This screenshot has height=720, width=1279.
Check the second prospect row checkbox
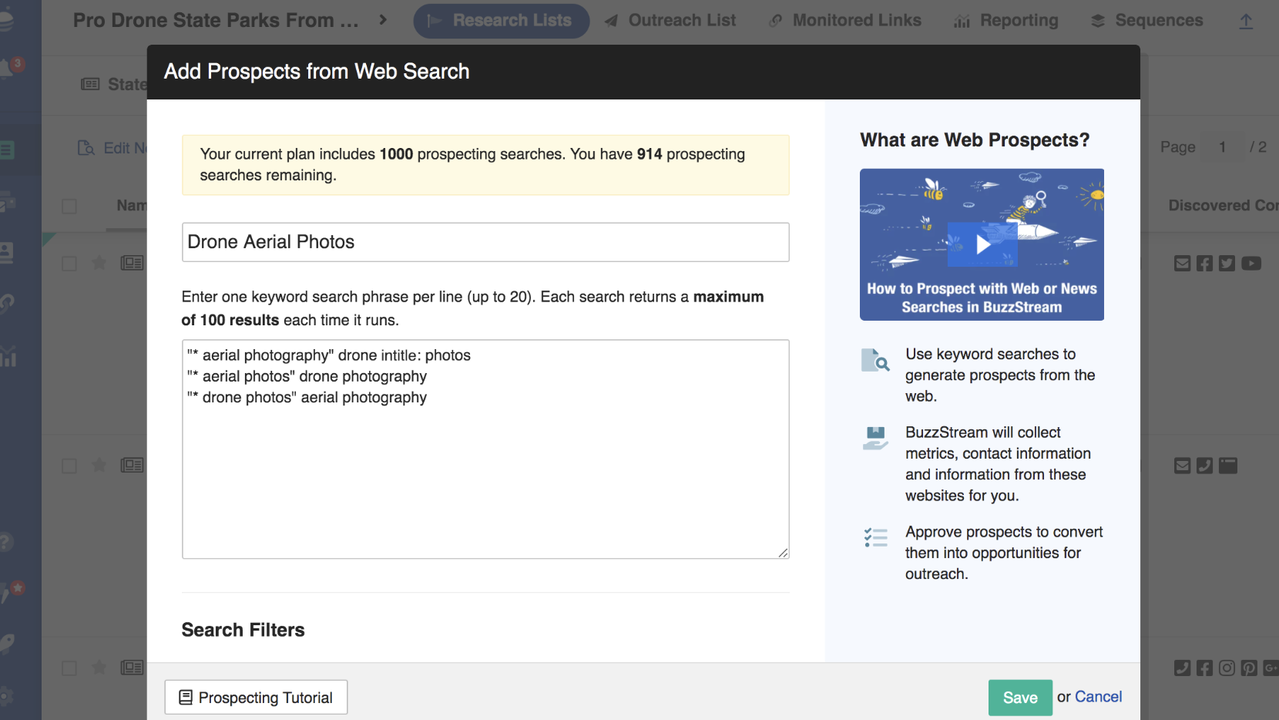tap(69, 466)
